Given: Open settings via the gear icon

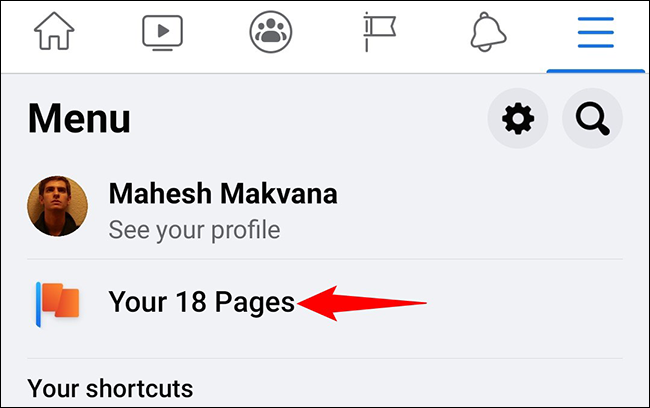Looking at the screenshot, I should [517, 120].
